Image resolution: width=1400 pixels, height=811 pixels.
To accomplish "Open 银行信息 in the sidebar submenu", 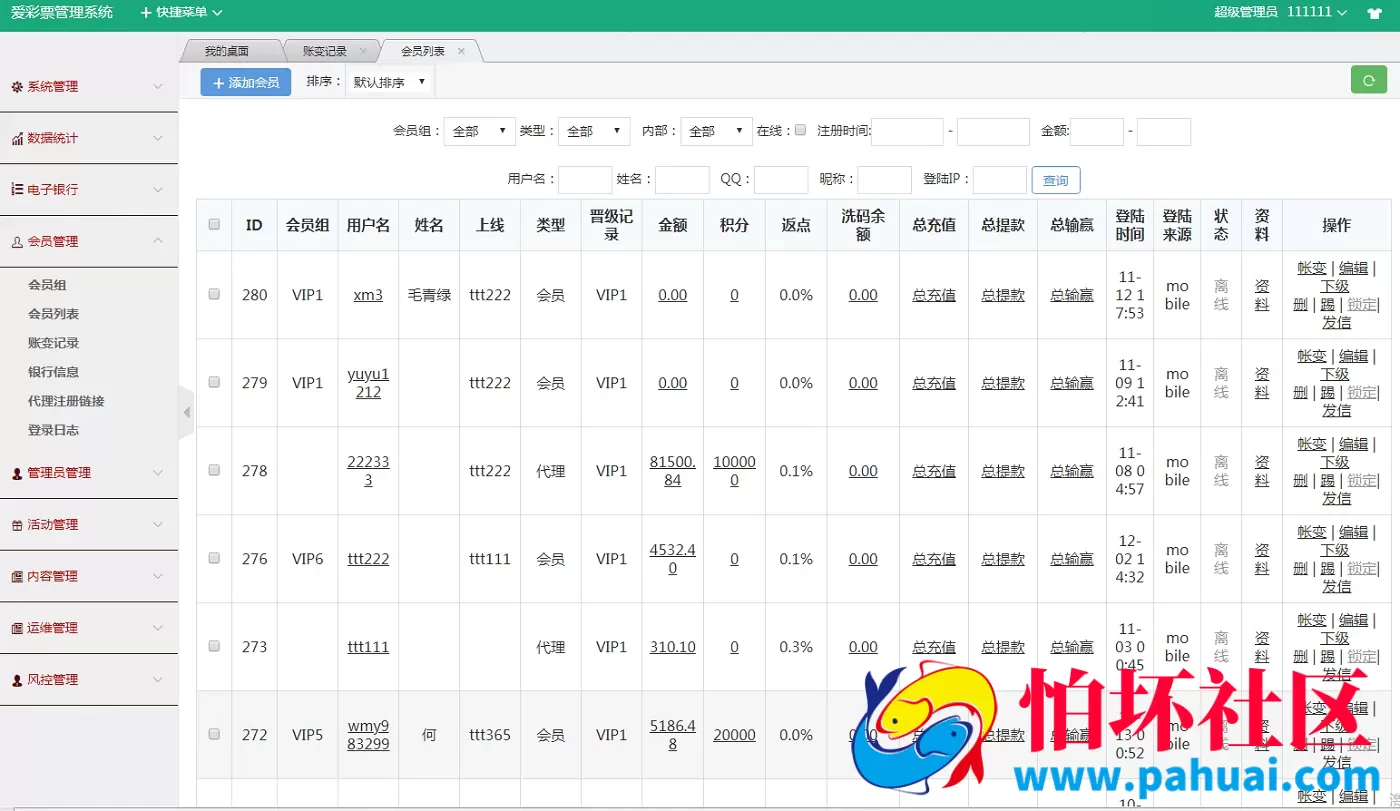I will [x=54, y=372].
